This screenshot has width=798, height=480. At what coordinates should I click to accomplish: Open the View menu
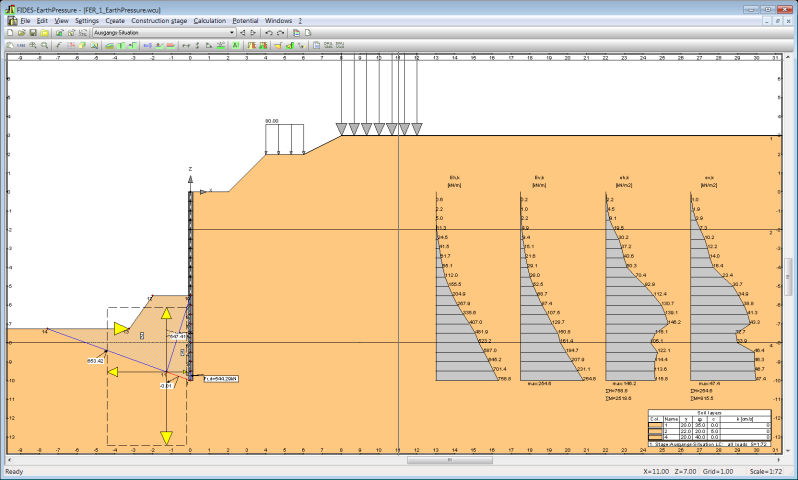click(x=61, y=21)
